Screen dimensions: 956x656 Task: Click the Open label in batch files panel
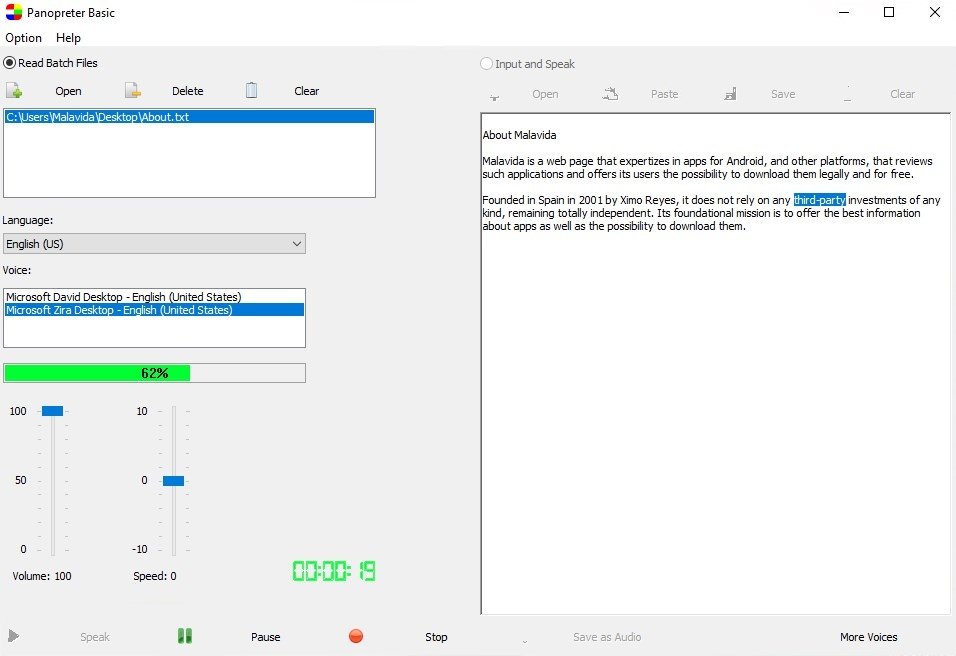[68, 91]
